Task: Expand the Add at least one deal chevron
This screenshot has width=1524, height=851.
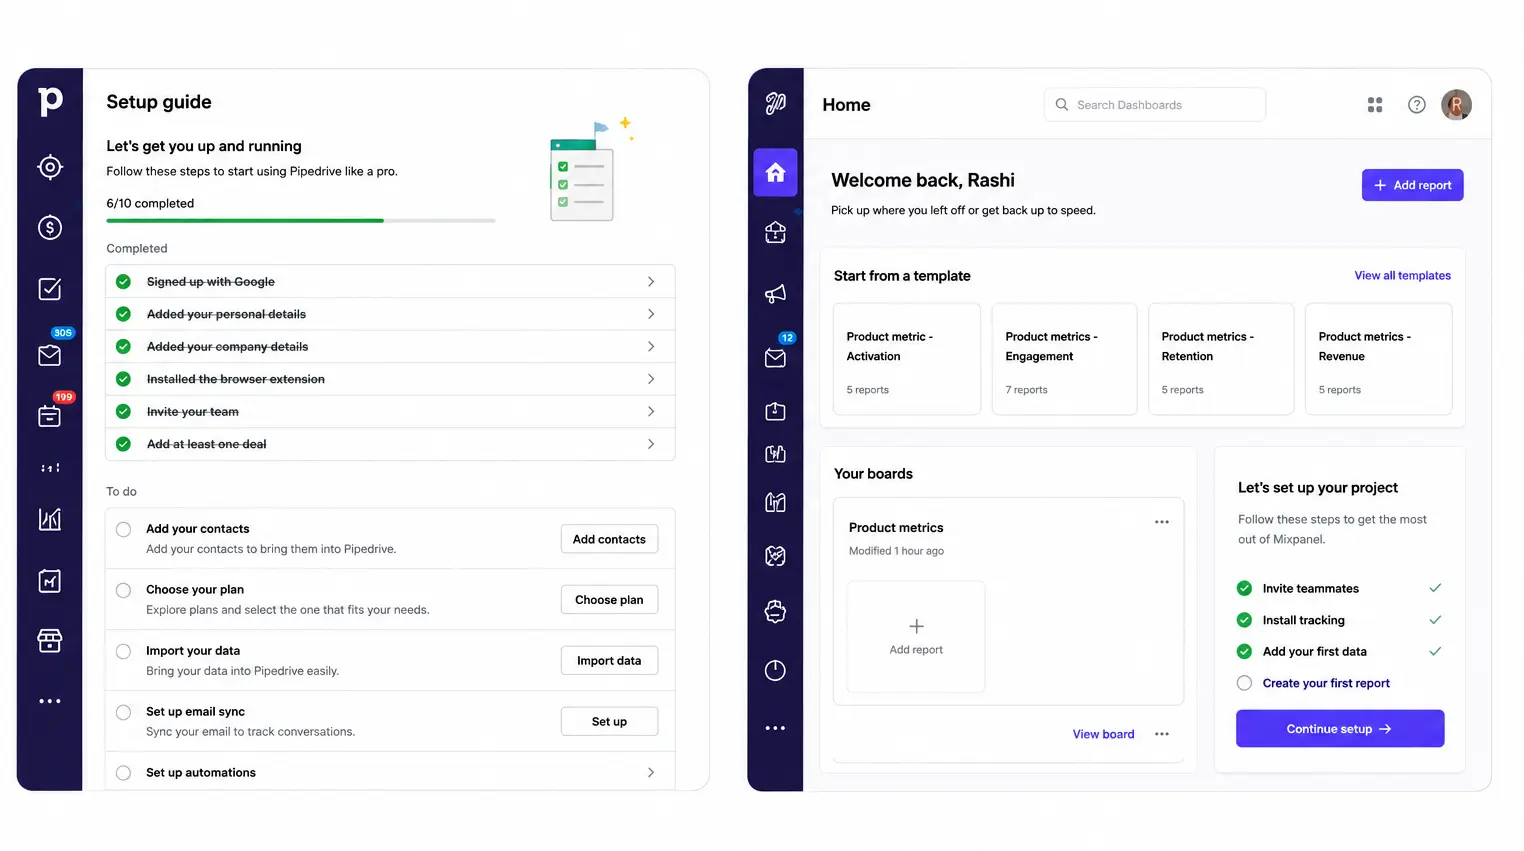Action: 651,444
